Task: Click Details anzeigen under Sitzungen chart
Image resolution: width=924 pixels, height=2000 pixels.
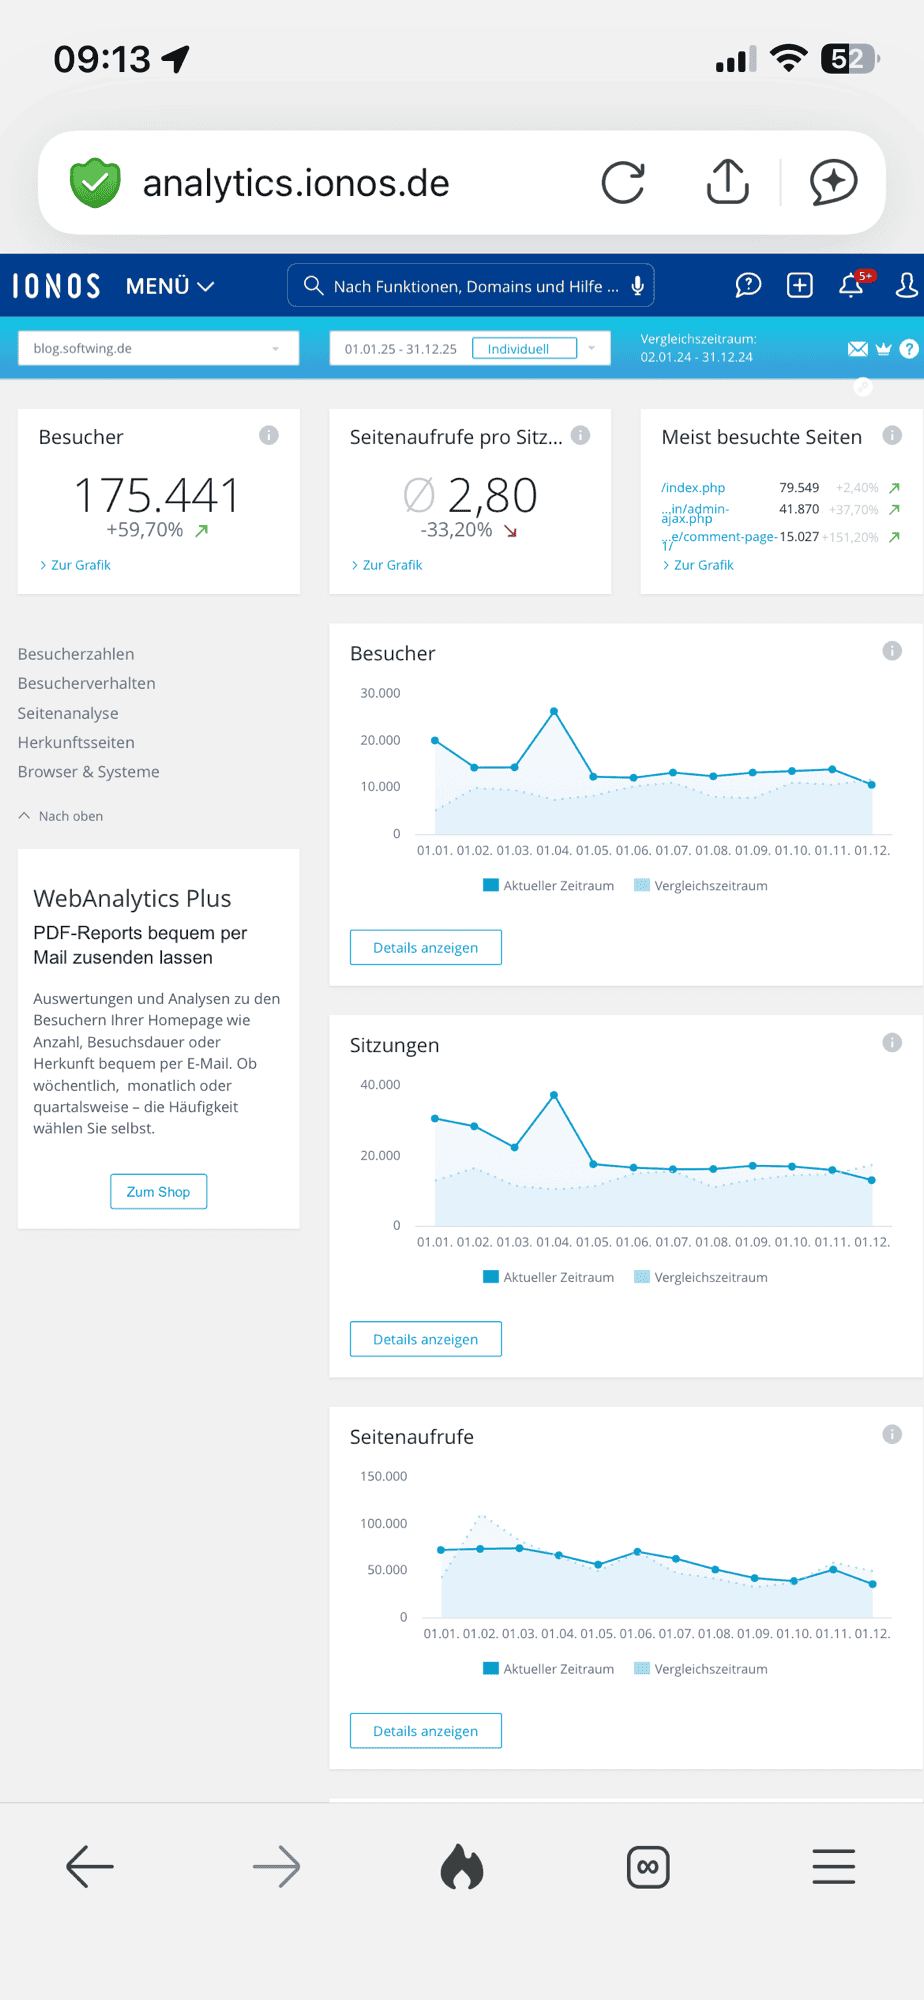Action: pos(425,1340)
